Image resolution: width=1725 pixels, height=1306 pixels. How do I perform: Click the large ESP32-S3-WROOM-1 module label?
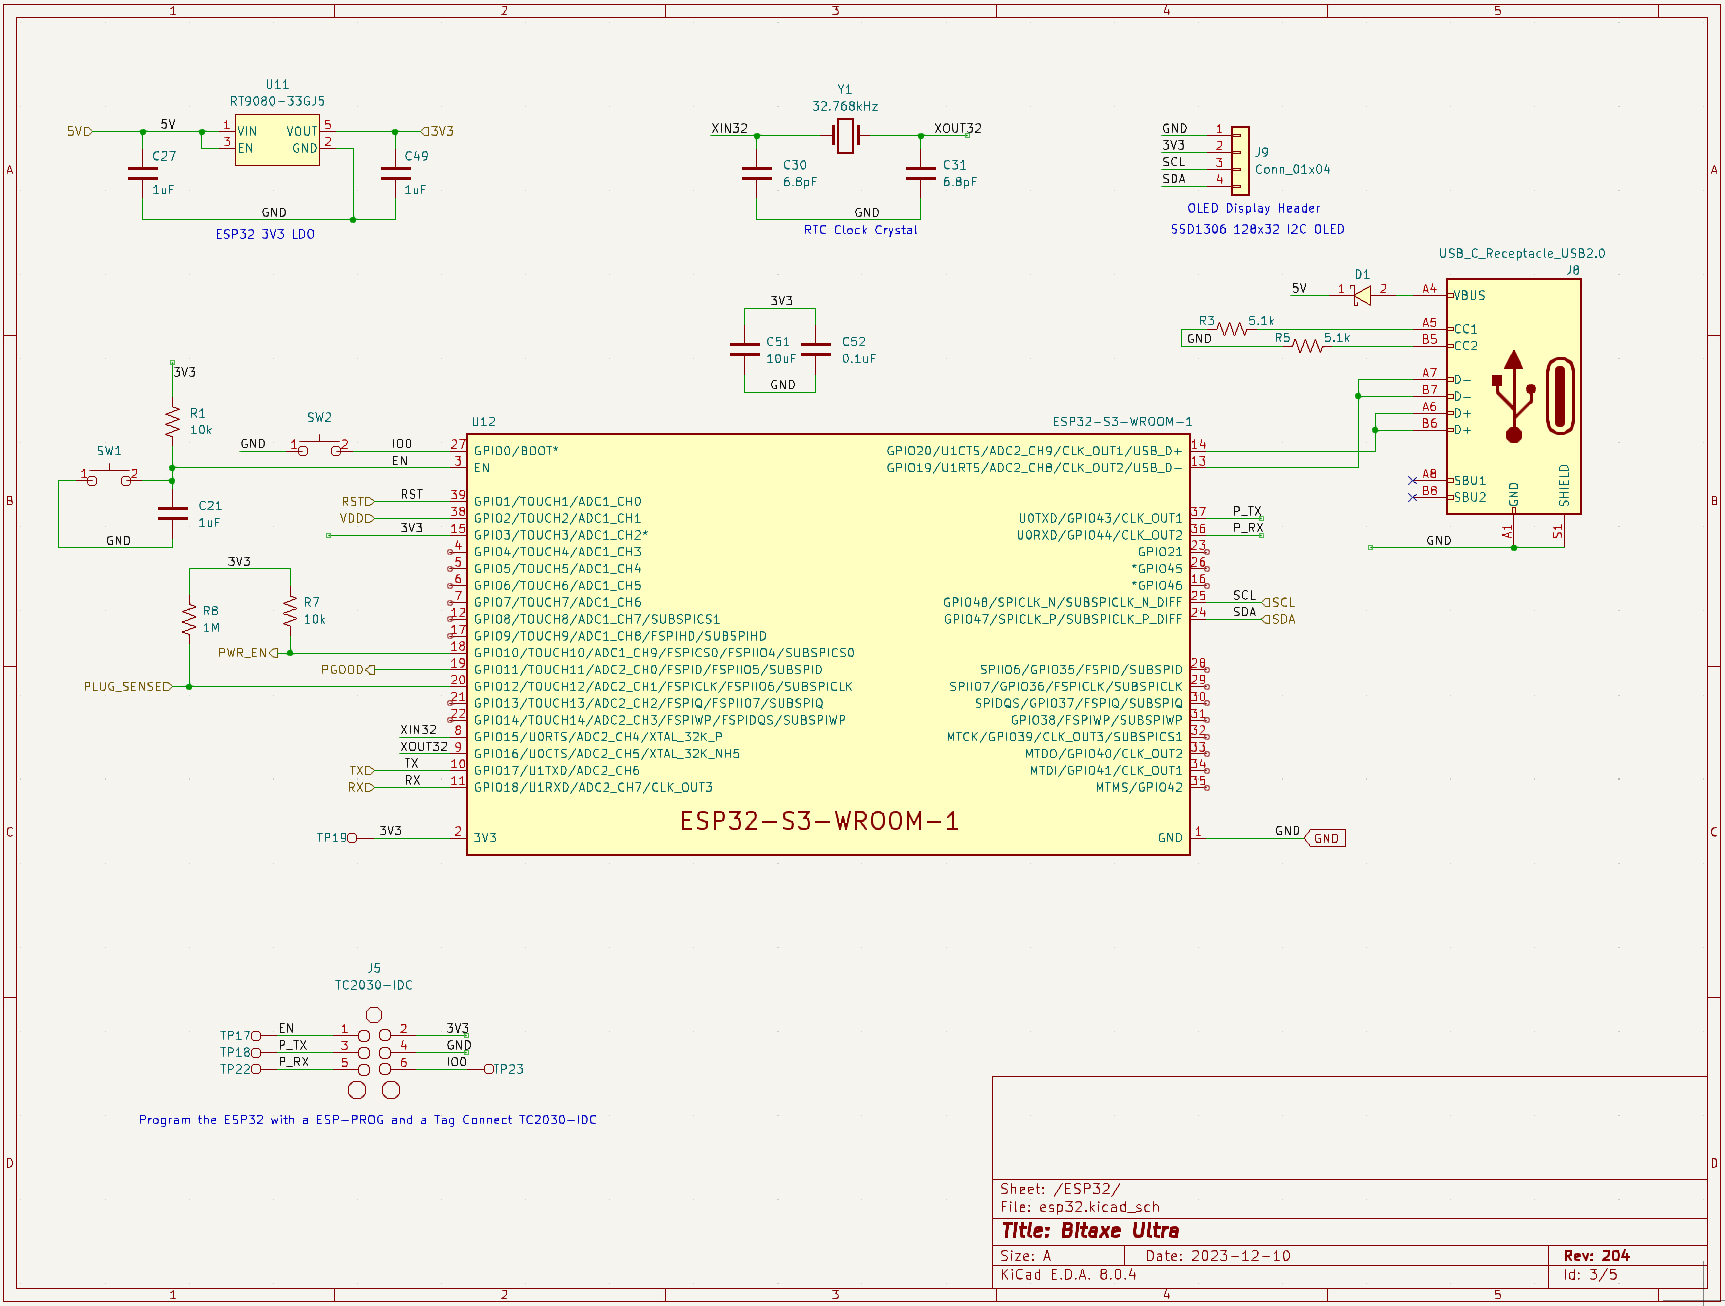(819, 821)
